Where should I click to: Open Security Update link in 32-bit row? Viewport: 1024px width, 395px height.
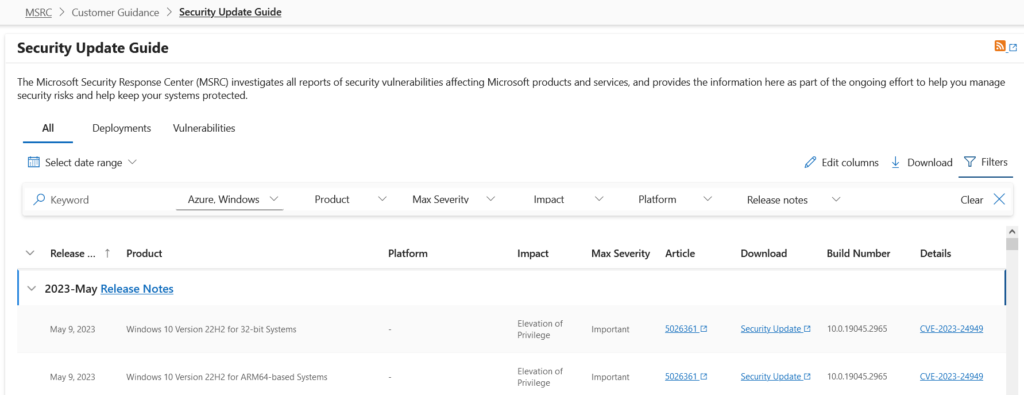point(775,329)
